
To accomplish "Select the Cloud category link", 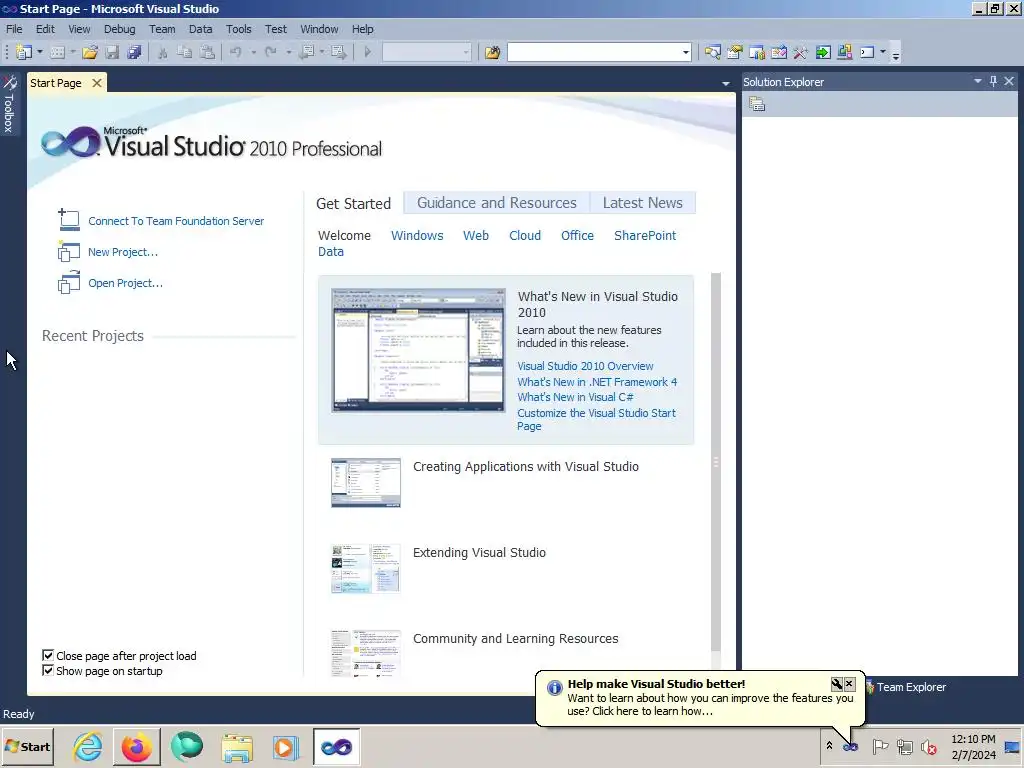I will point(525,236).
